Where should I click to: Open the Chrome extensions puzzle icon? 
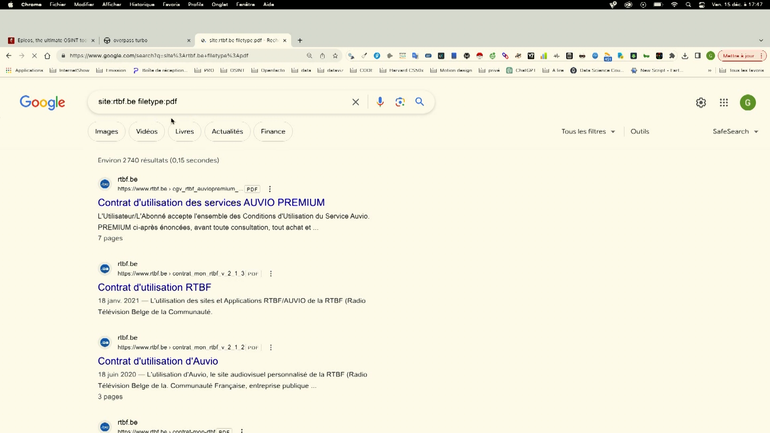point(672,55)
